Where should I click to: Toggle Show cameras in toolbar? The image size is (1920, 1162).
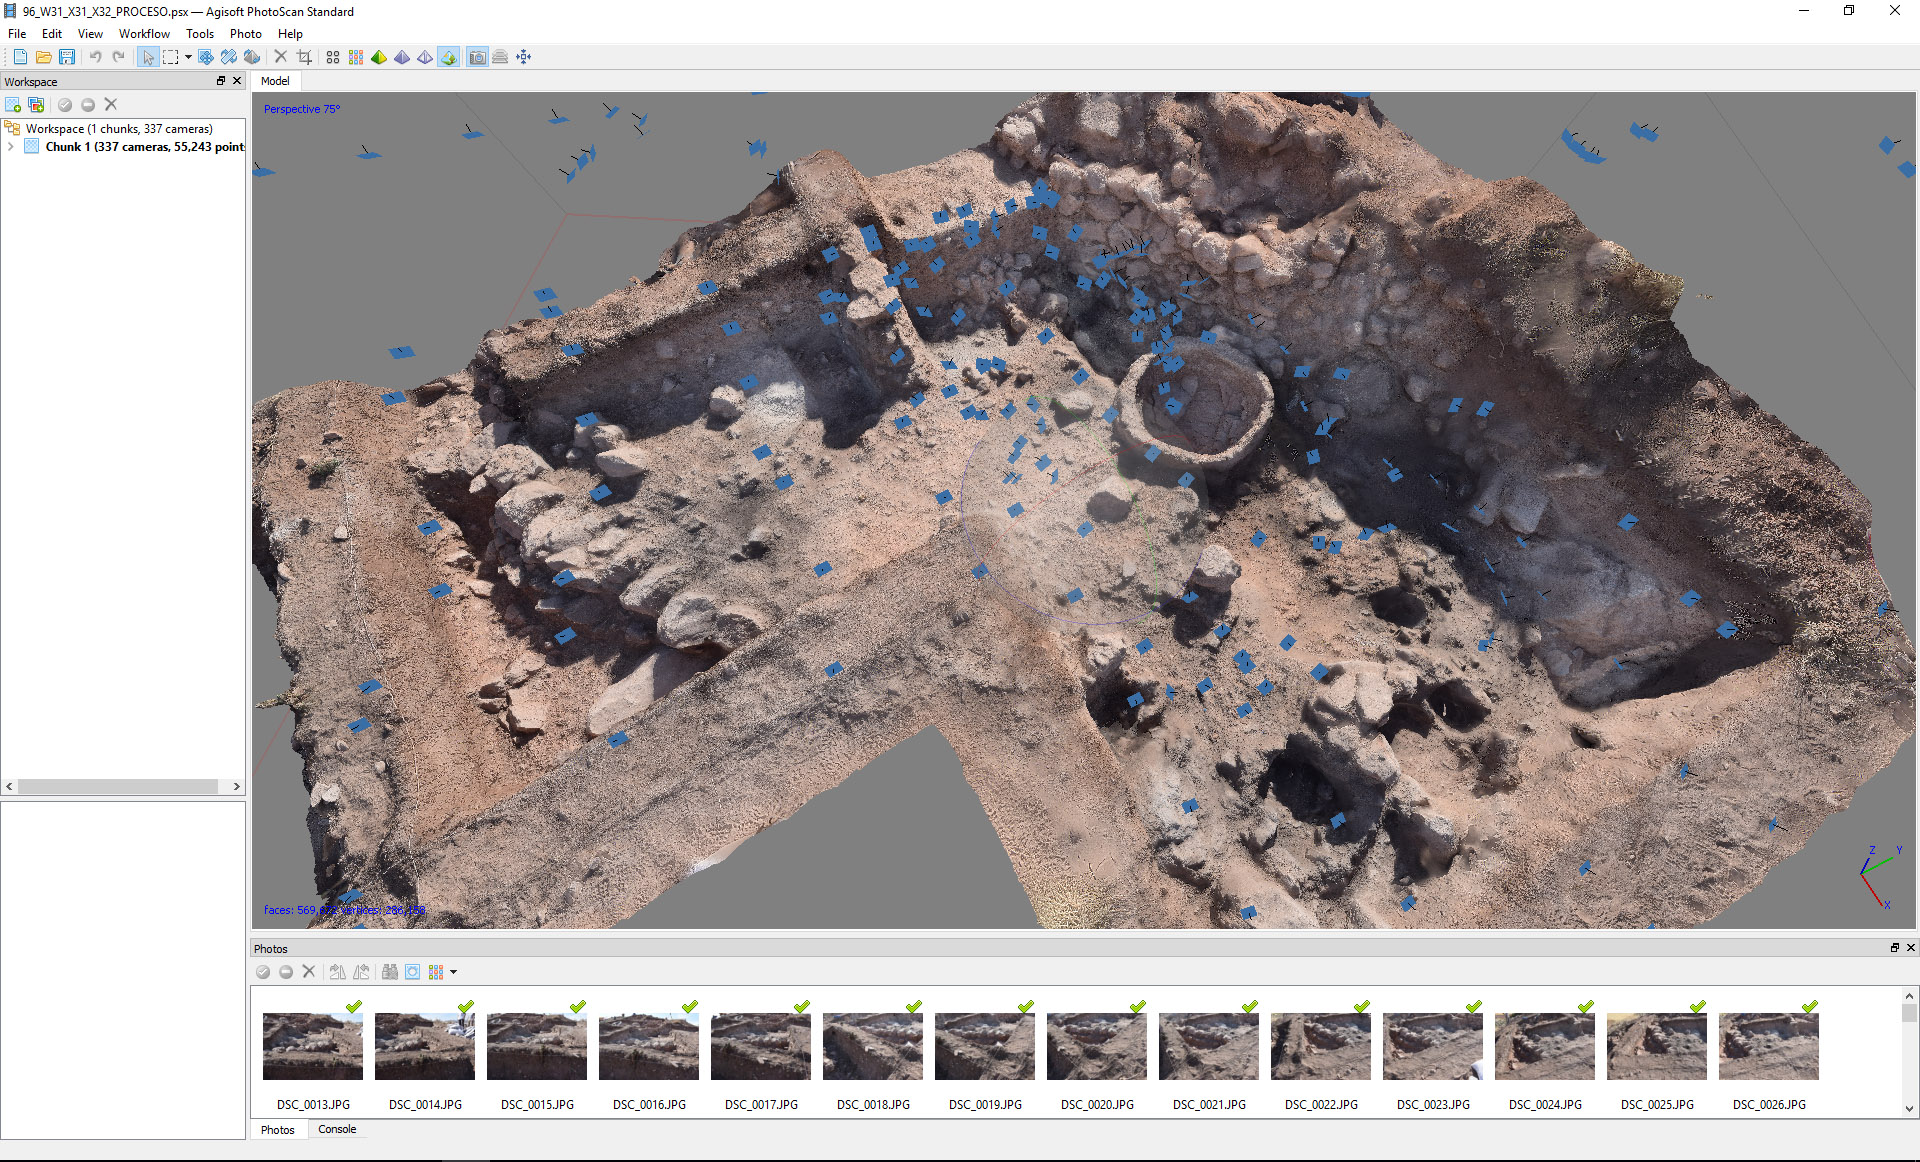(x=477, y=57)
